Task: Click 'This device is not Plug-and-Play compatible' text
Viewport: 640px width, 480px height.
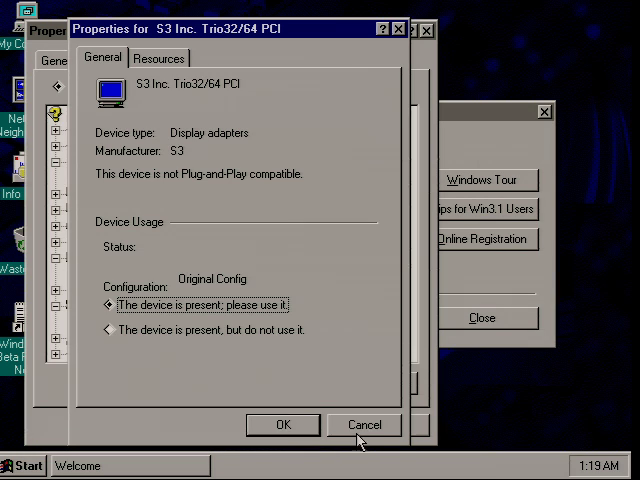Action: [x=199, y=174]
